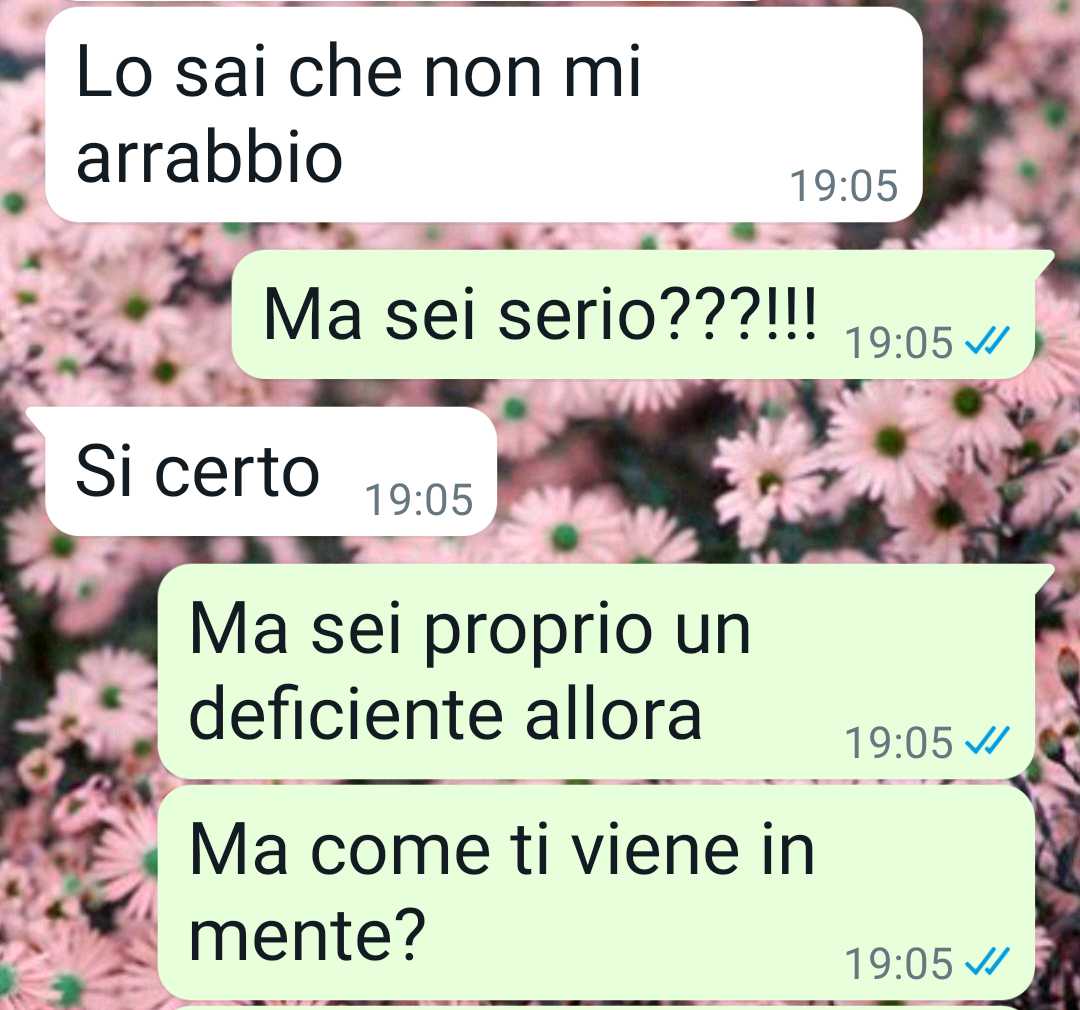
Task: Click the 19:05 timestamp on the "arrabbio" message
Action: point(844,186)
